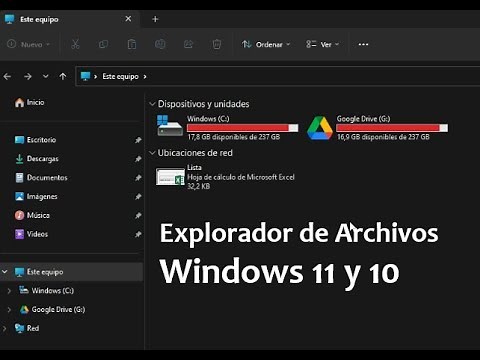Collapse Este equipo in the sidebar tree
This screenshot has width=480, height=360.
(5, 272)
